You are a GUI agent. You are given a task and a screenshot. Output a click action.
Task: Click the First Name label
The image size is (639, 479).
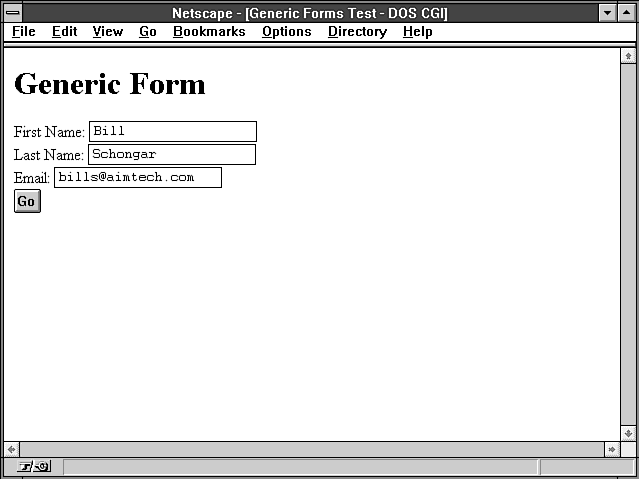(49, 132)
